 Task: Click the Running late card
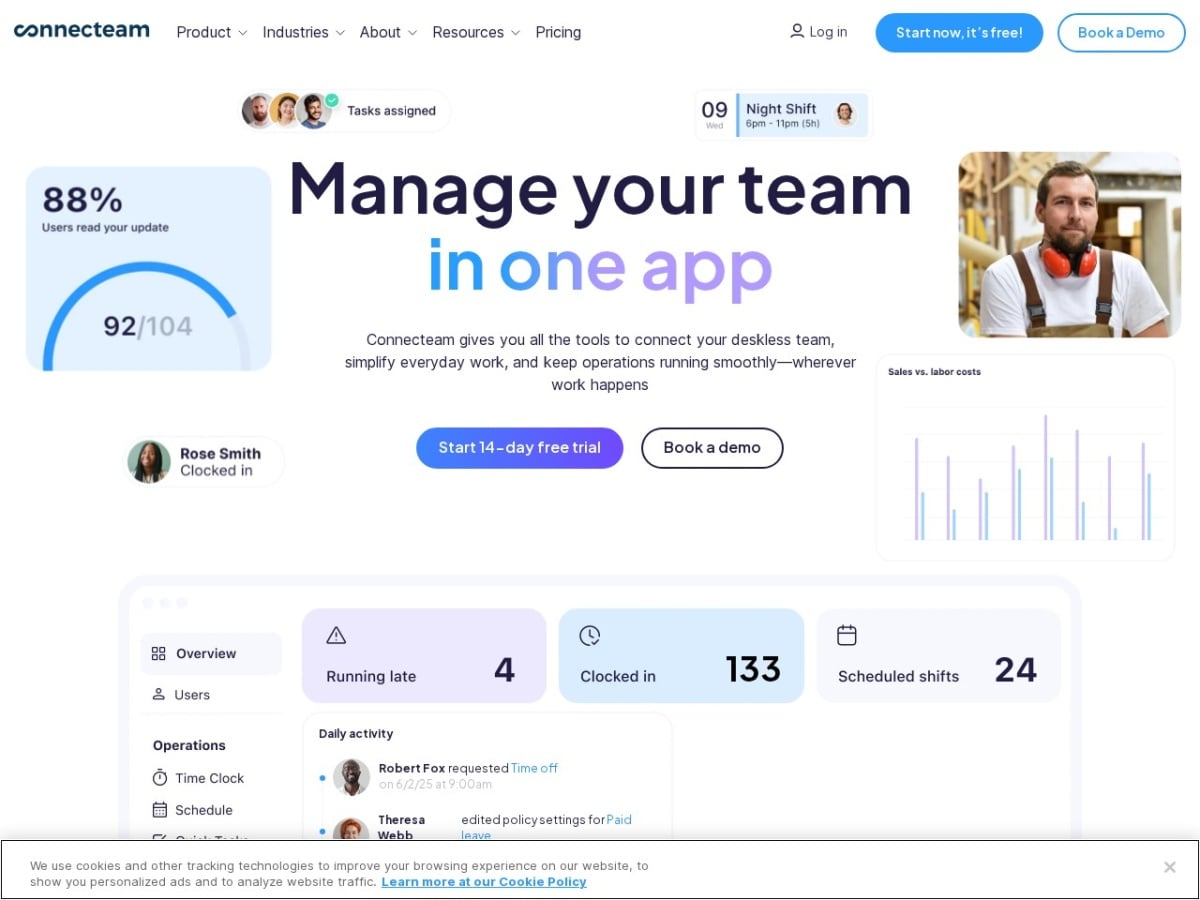point(424,655)
